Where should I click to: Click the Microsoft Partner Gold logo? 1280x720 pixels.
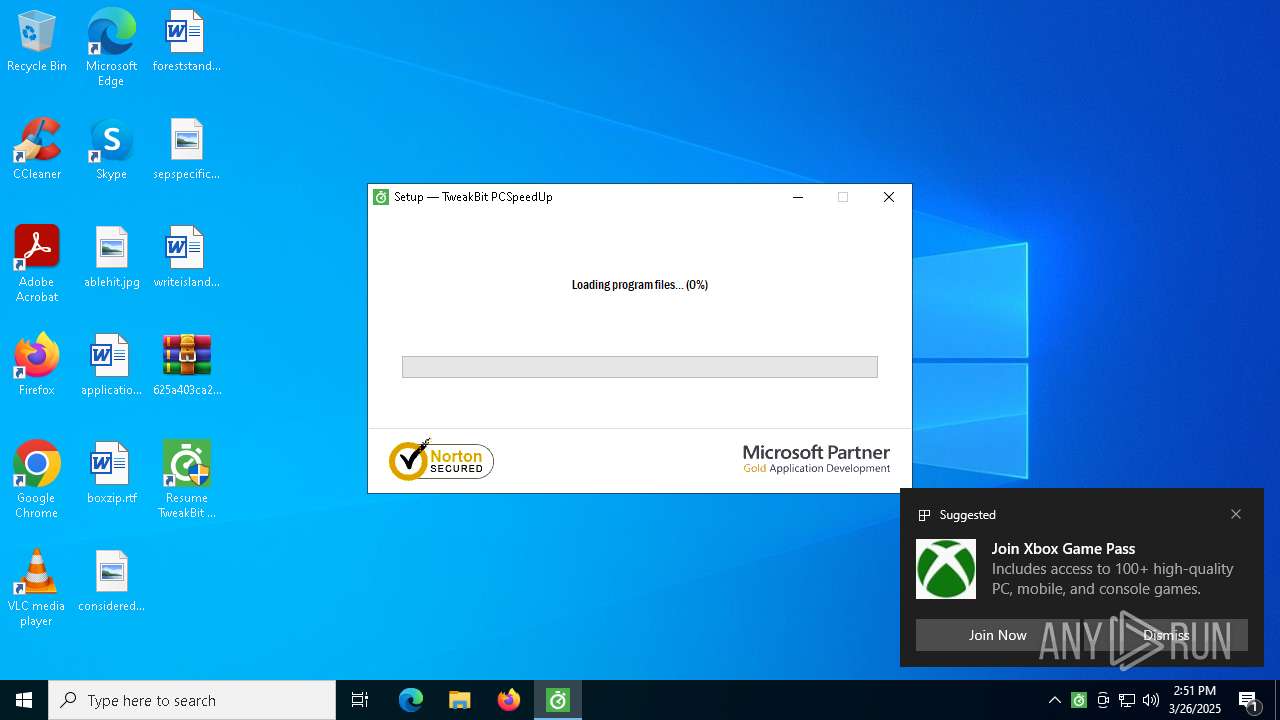pyautogui.click(x=816, y=460)
